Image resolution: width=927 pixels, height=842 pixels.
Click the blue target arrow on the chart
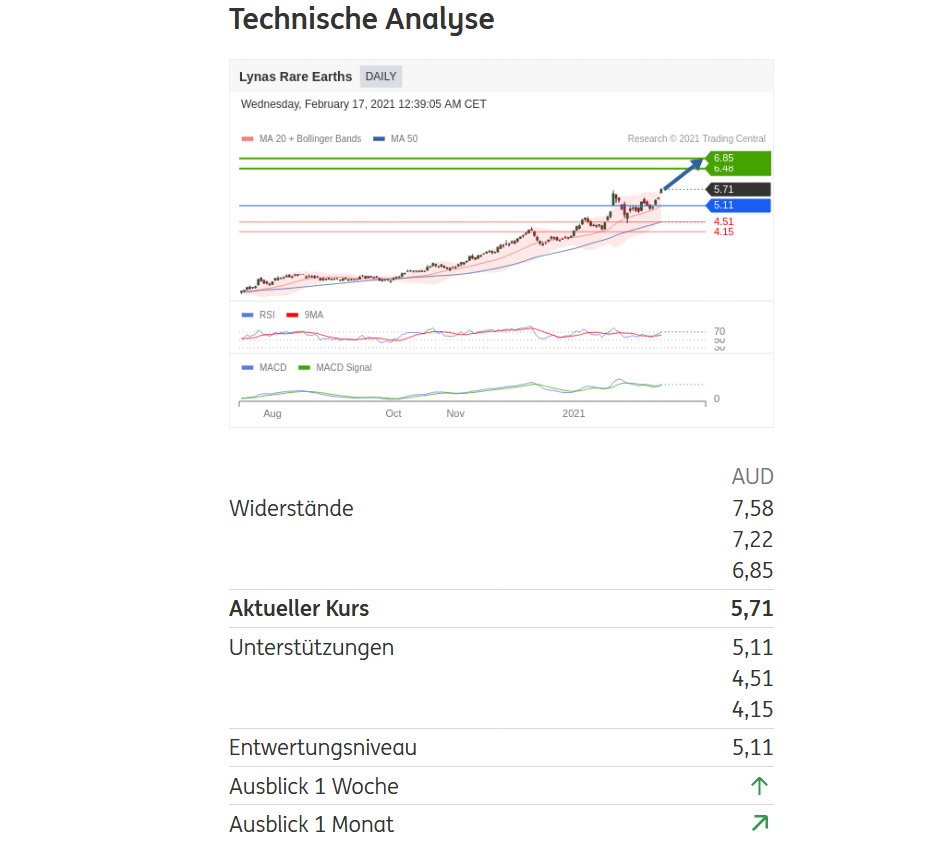coord(683,175)
